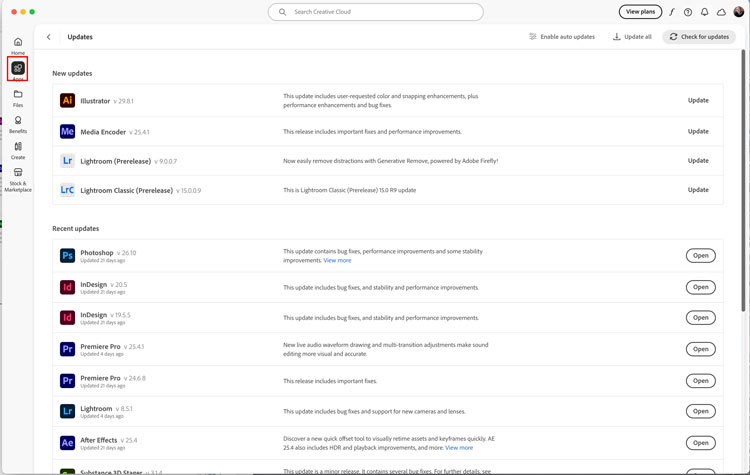The image size is (750, 475).
Task: Open the account profile avatar
Action: [x=739, y=11]
